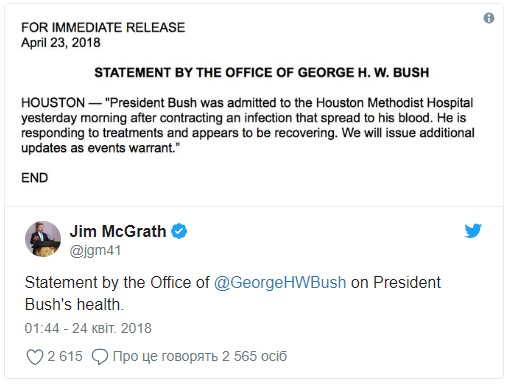Click the HOUSTON paragraph of the statement
Image resolution: width=509 pixels, height=384 pixels.
[x=248, y=125]
